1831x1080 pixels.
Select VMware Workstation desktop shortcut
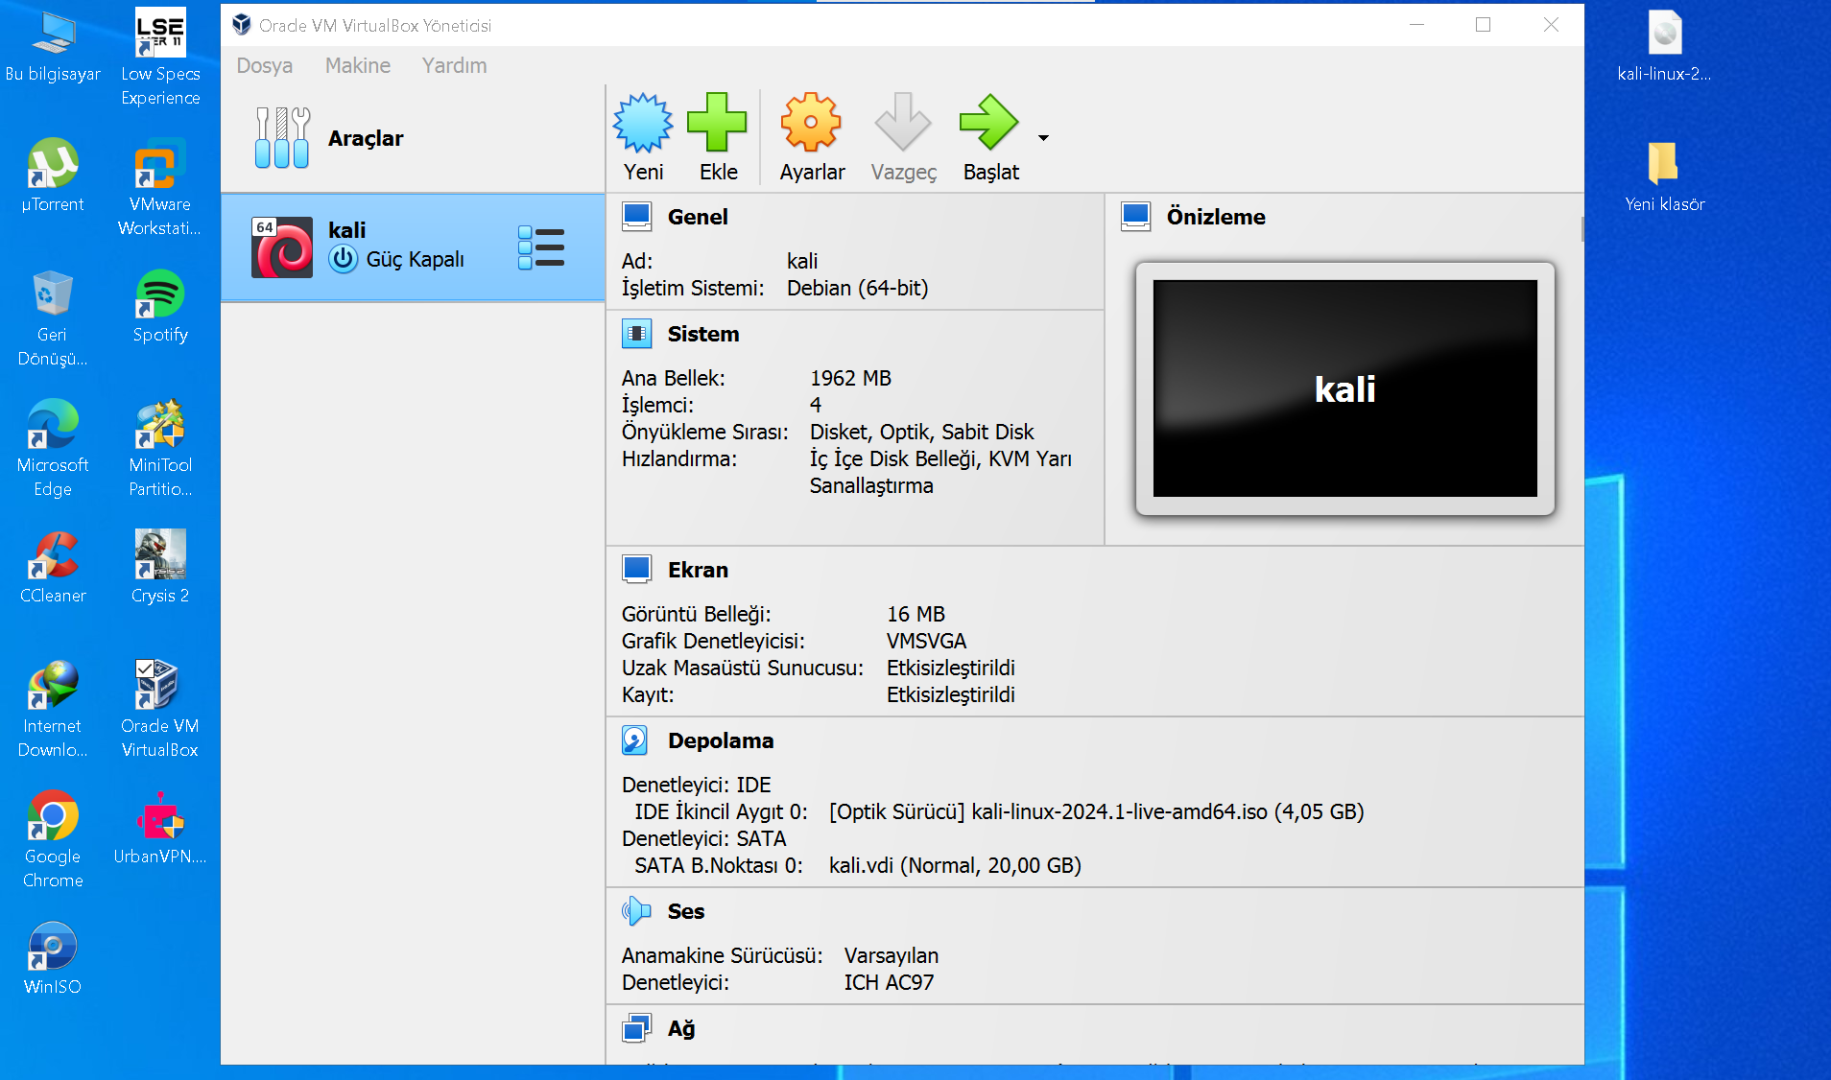[x=160, y=188]
